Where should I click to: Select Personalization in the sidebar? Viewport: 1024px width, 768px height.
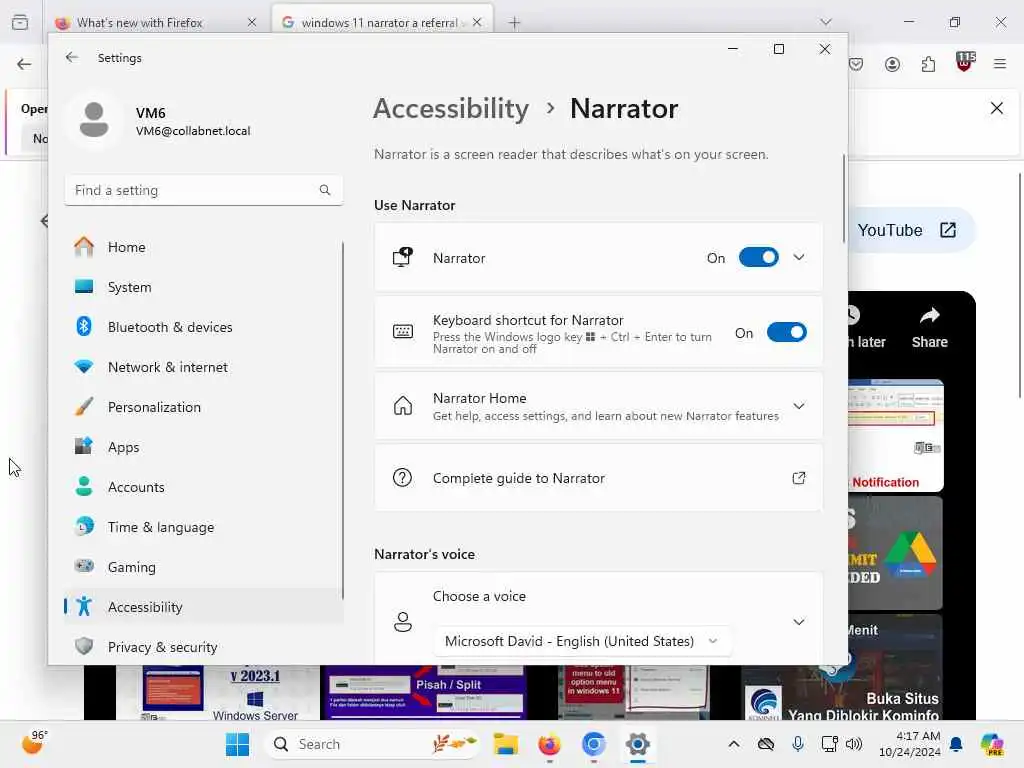coord(203,407)
